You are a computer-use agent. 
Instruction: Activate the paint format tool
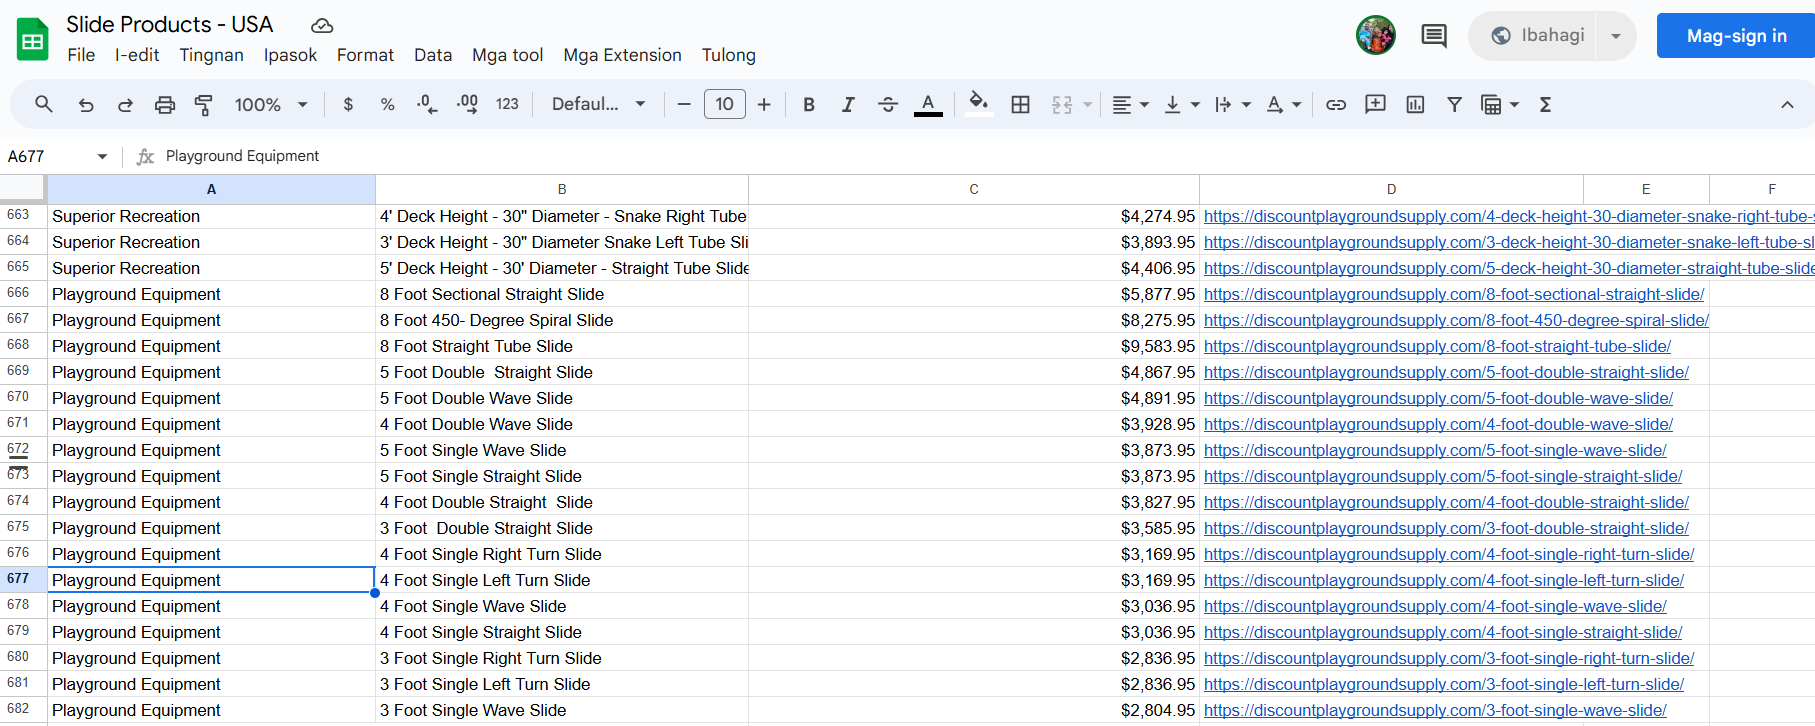(x=204, y=104)
